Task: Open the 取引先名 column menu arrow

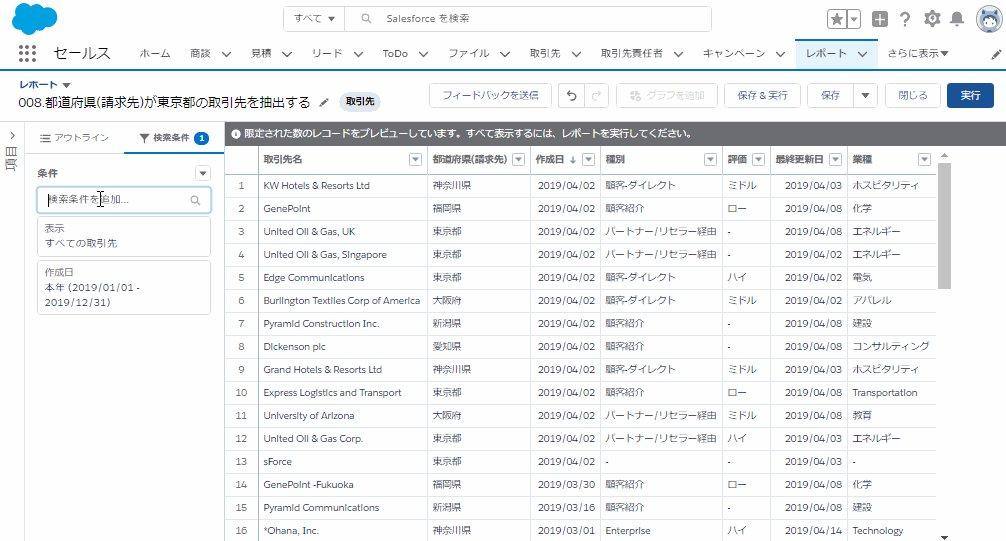Action: (x=415, y=160)
